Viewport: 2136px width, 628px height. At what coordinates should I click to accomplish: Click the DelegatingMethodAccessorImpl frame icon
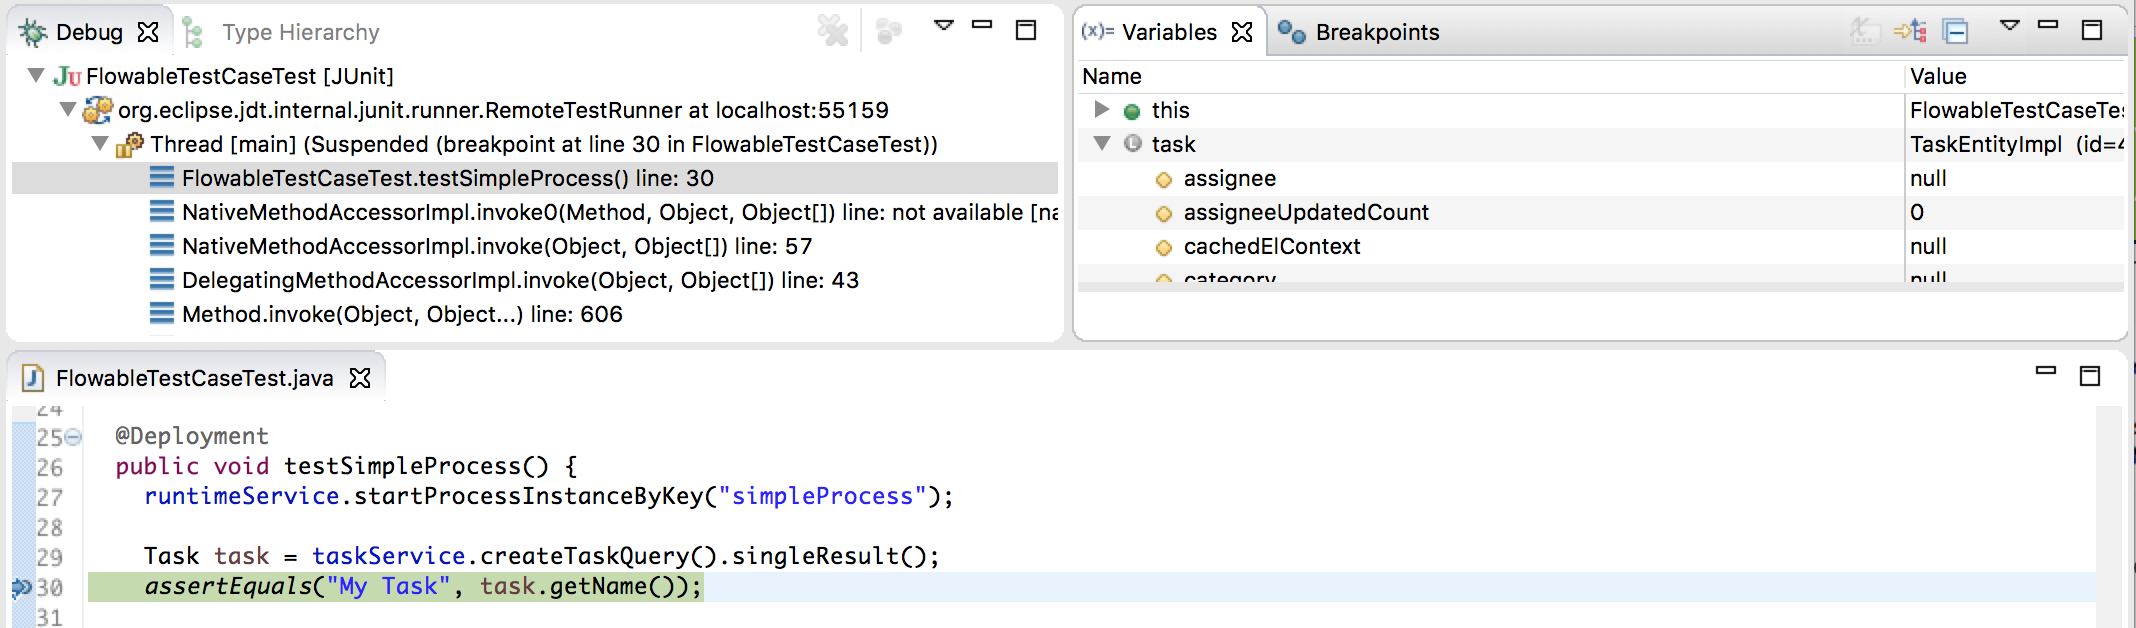pos(162,280)
